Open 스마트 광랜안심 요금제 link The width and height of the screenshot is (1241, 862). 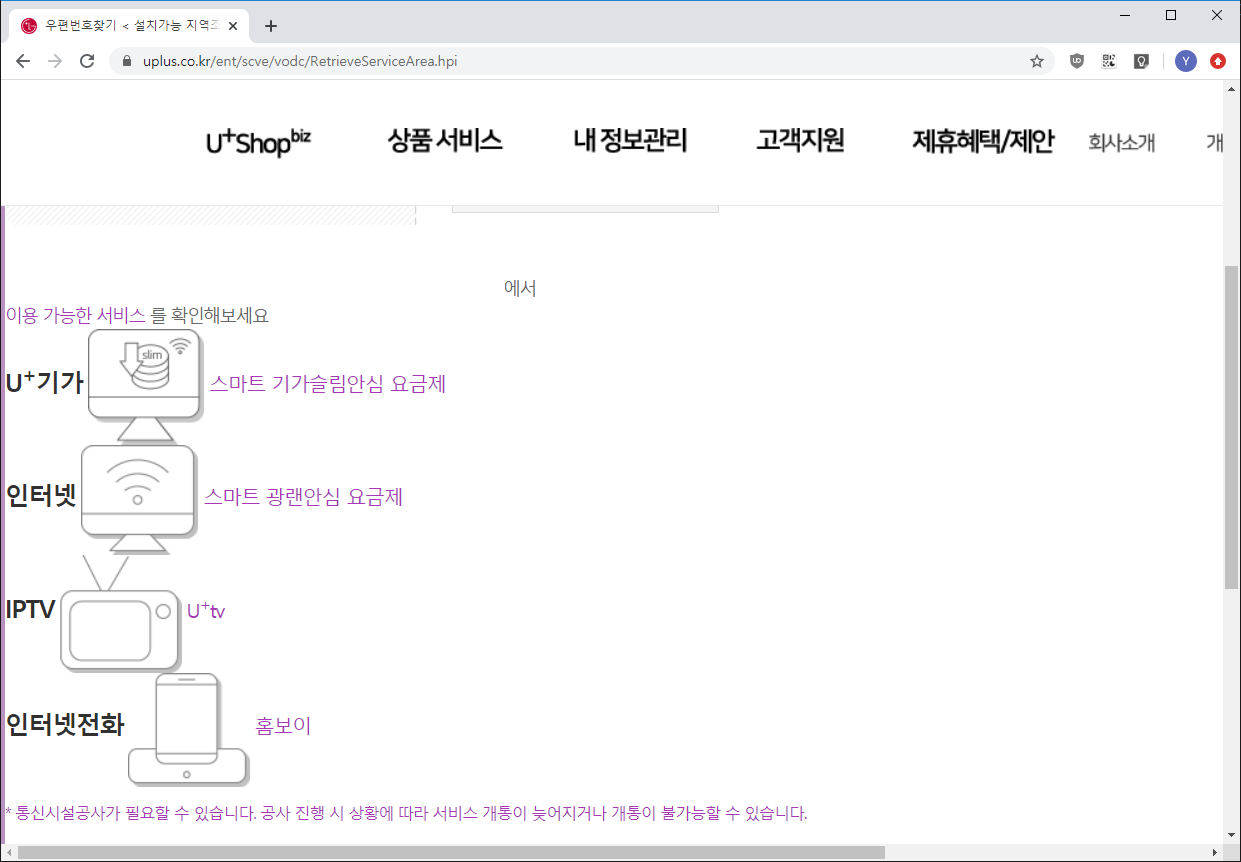click(x=303, y=496)
